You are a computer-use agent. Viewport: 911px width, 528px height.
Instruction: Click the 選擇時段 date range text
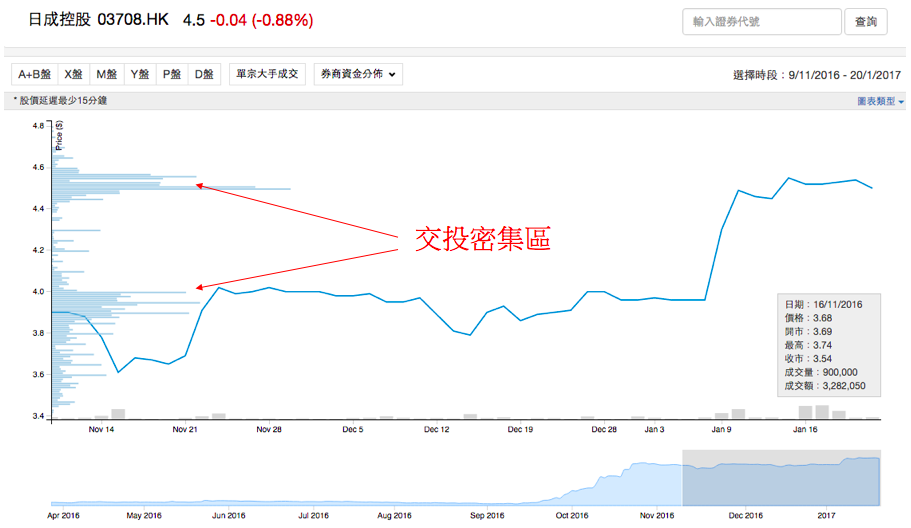(817, 75)
